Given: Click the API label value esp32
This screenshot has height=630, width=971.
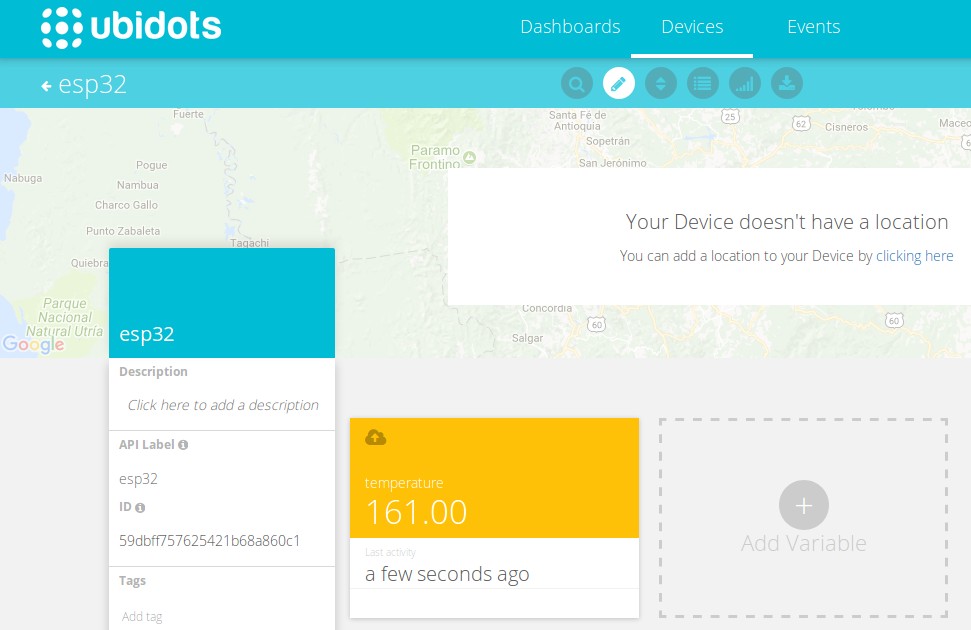Looking at the screenshot, I should [x=138, y=479].
